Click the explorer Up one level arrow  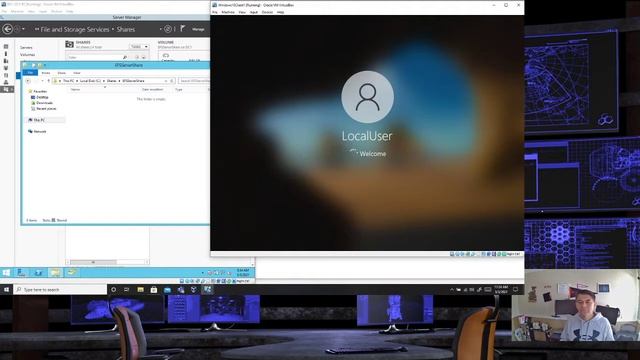coord(49,81)
